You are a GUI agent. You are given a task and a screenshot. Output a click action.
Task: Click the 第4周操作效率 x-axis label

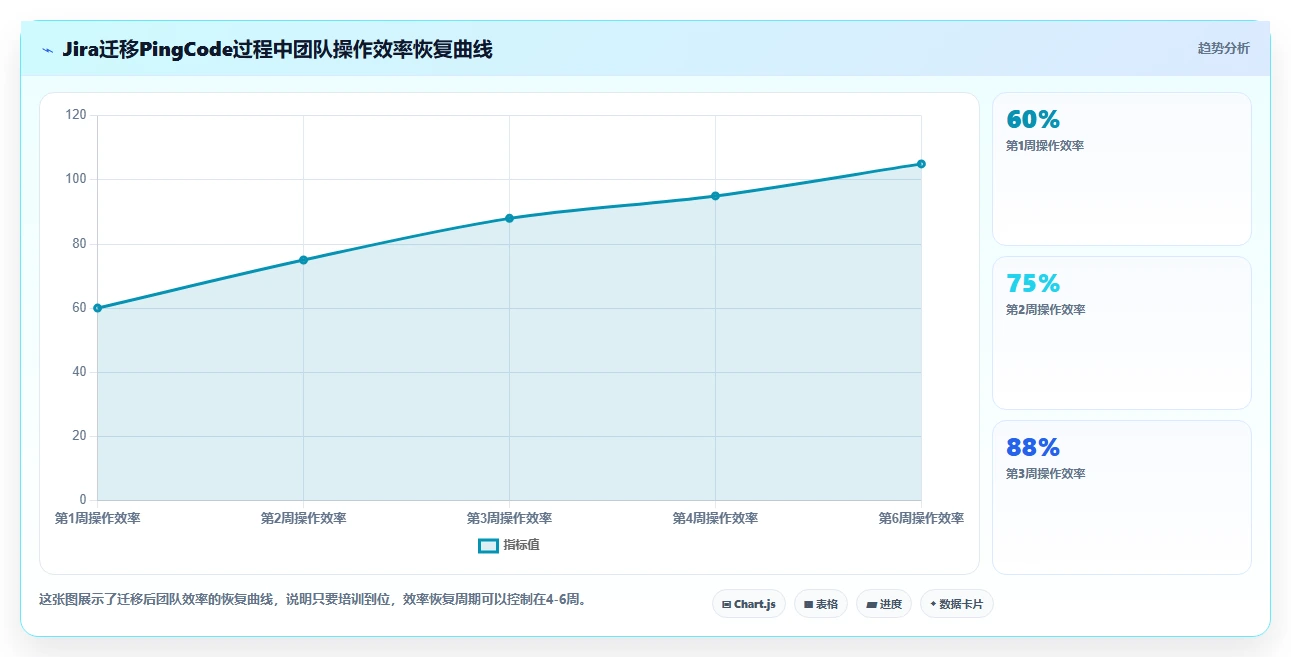tap(715, 518)
